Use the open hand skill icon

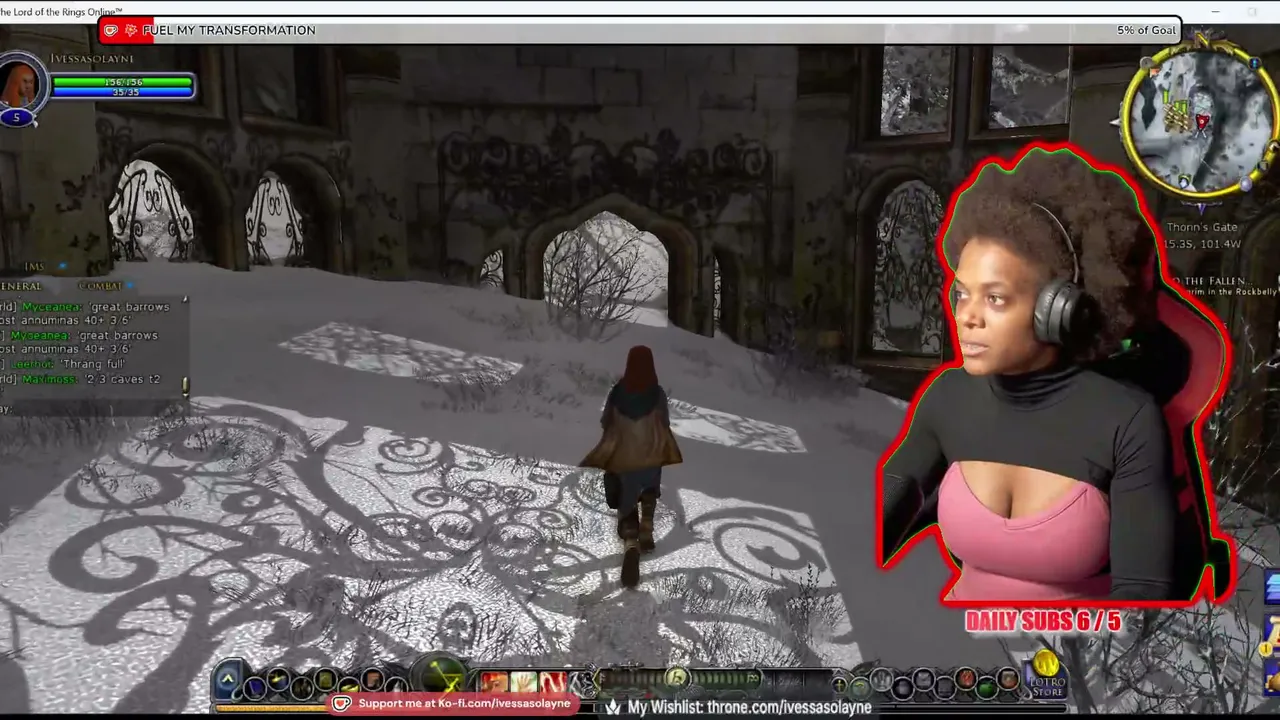click(x=524, y=683)
